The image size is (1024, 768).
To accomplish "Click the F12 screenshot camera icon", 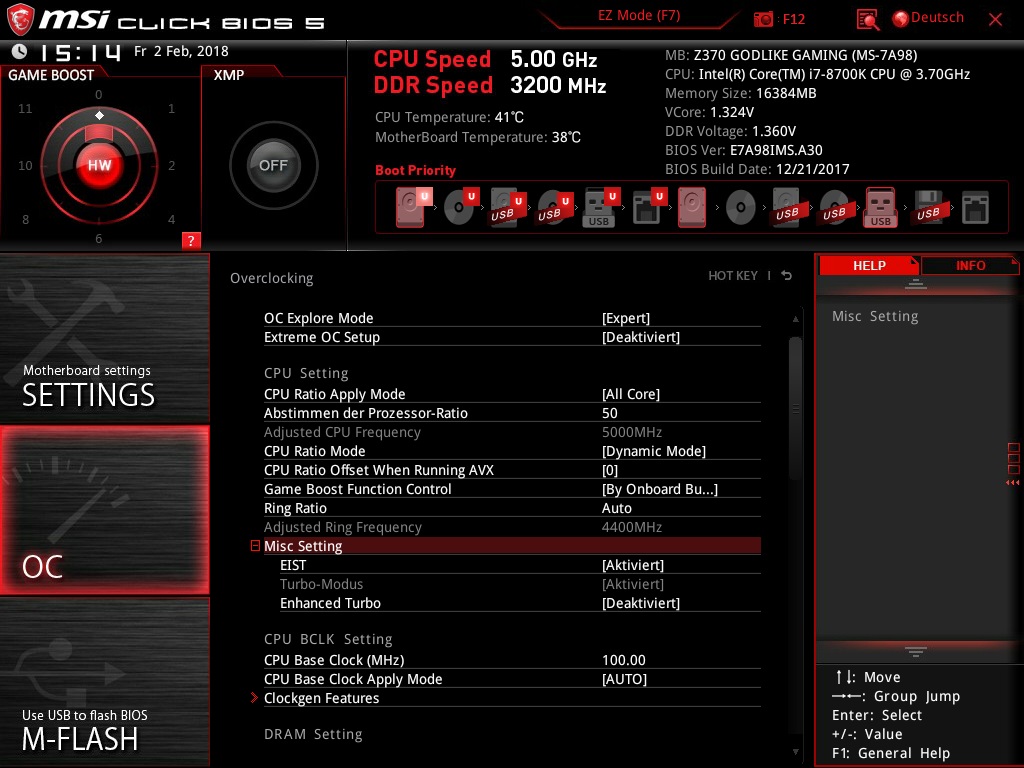I will [763, 19].
